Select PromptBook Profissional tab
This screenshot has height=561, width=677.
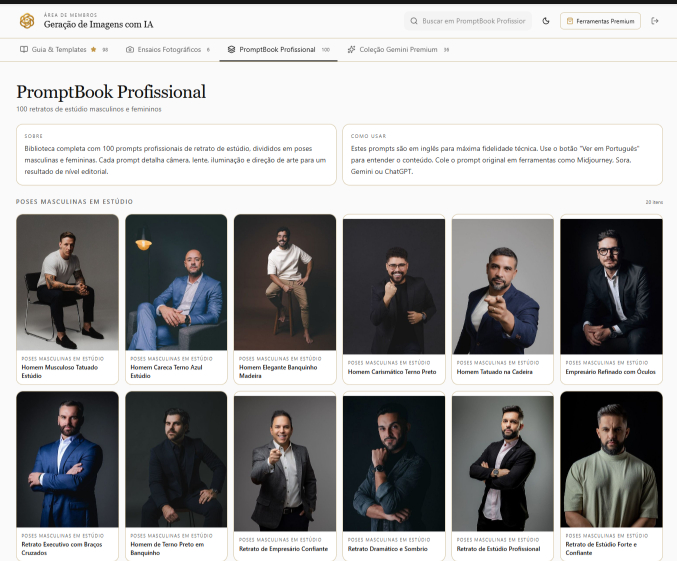tap(277, 50)
